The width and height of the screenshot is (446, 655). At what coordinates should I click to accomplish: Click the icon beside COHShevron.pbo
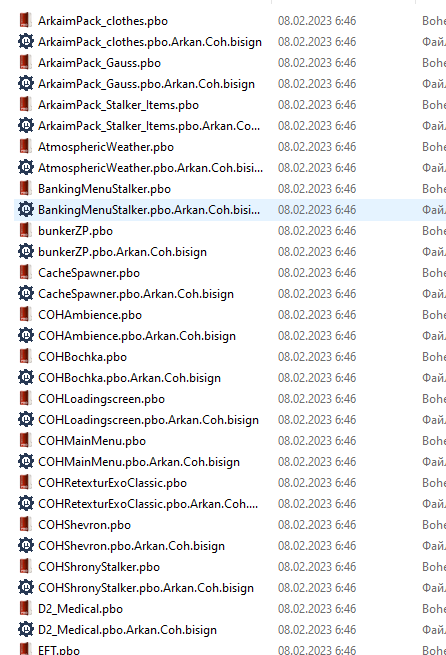25,524
